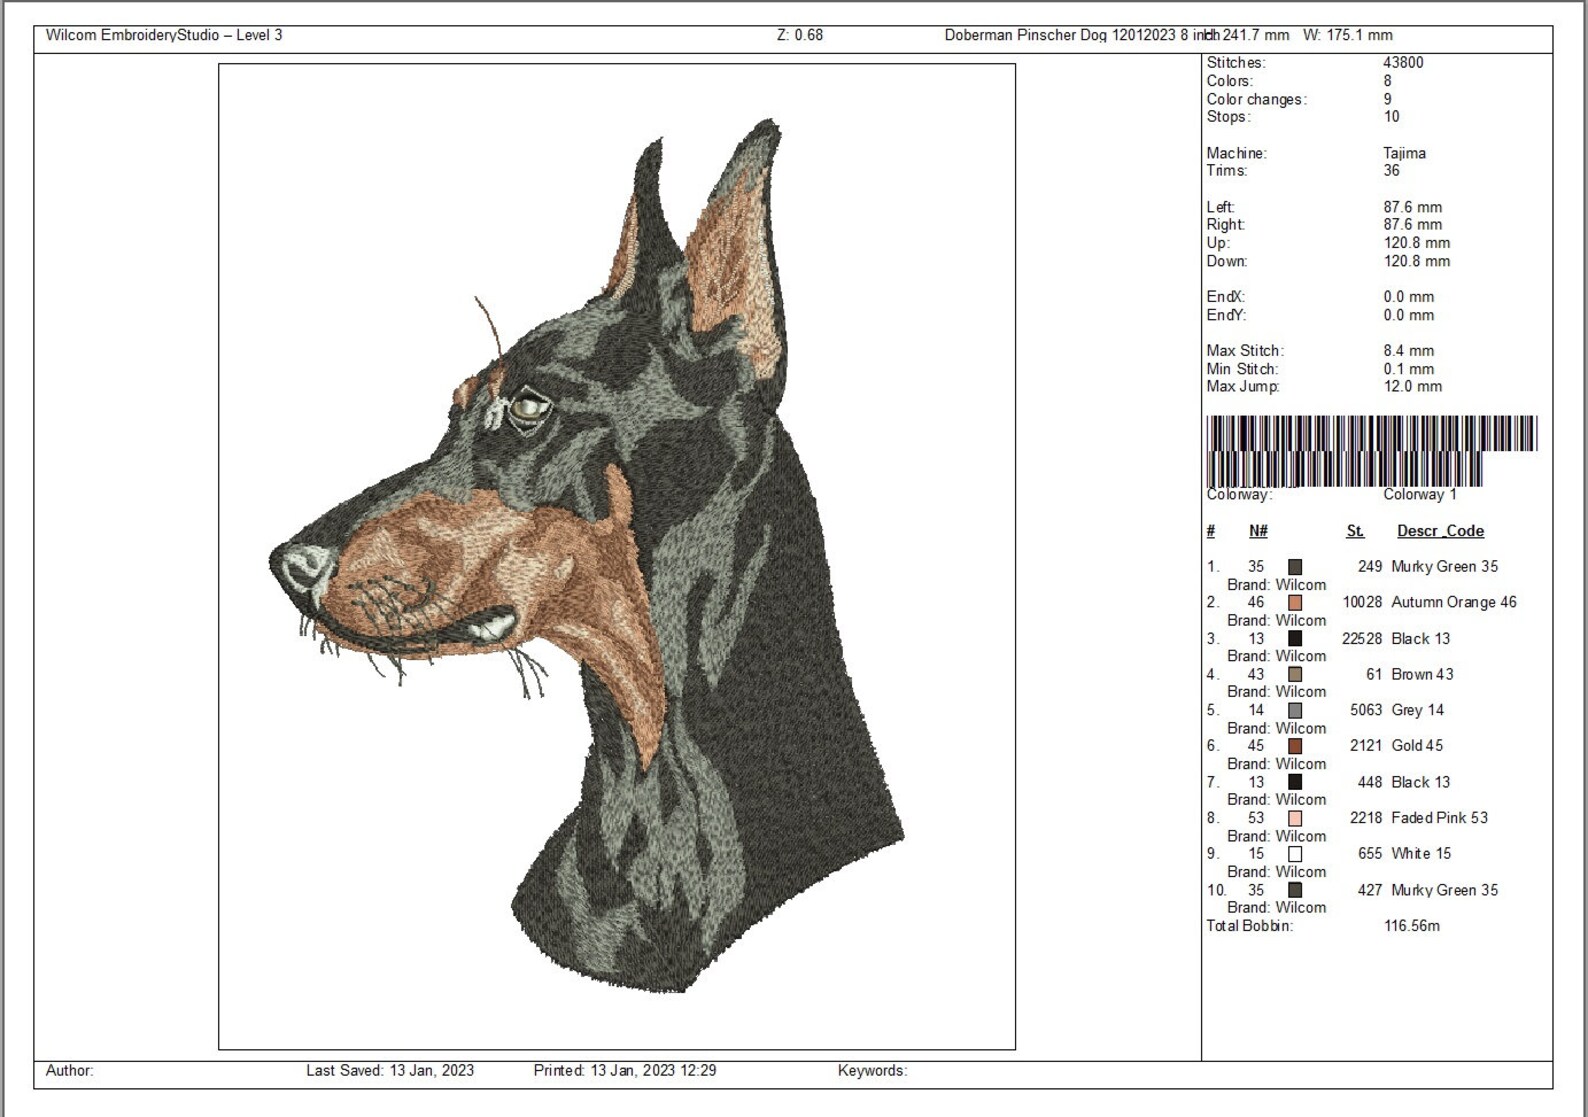
Task: Click the Machine value 'Tajima'
Action: pos(1404,153)
